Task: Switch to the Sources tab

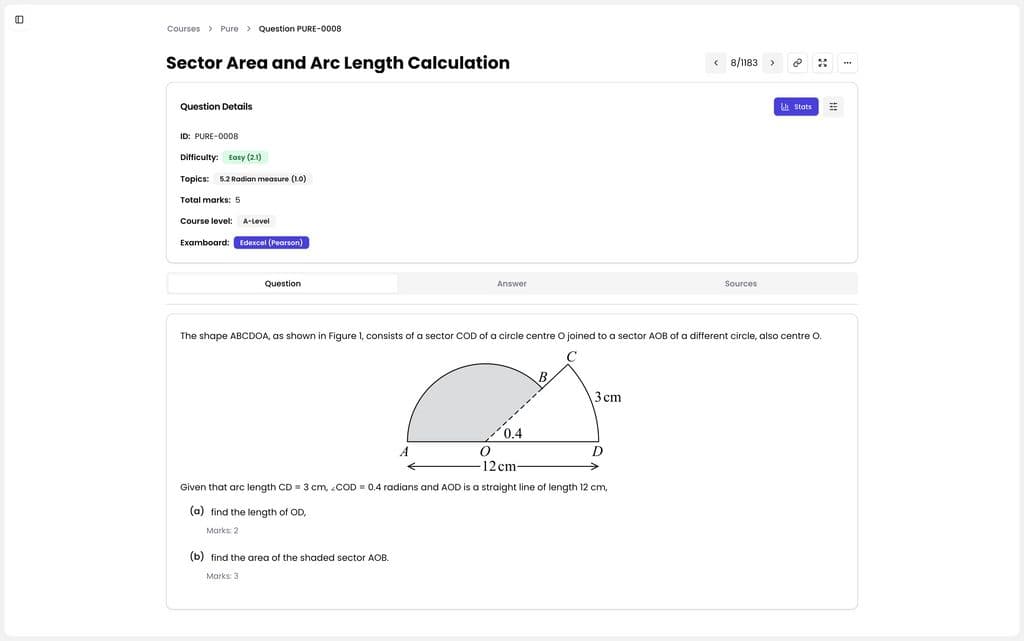Action: (x=740, y=284)
